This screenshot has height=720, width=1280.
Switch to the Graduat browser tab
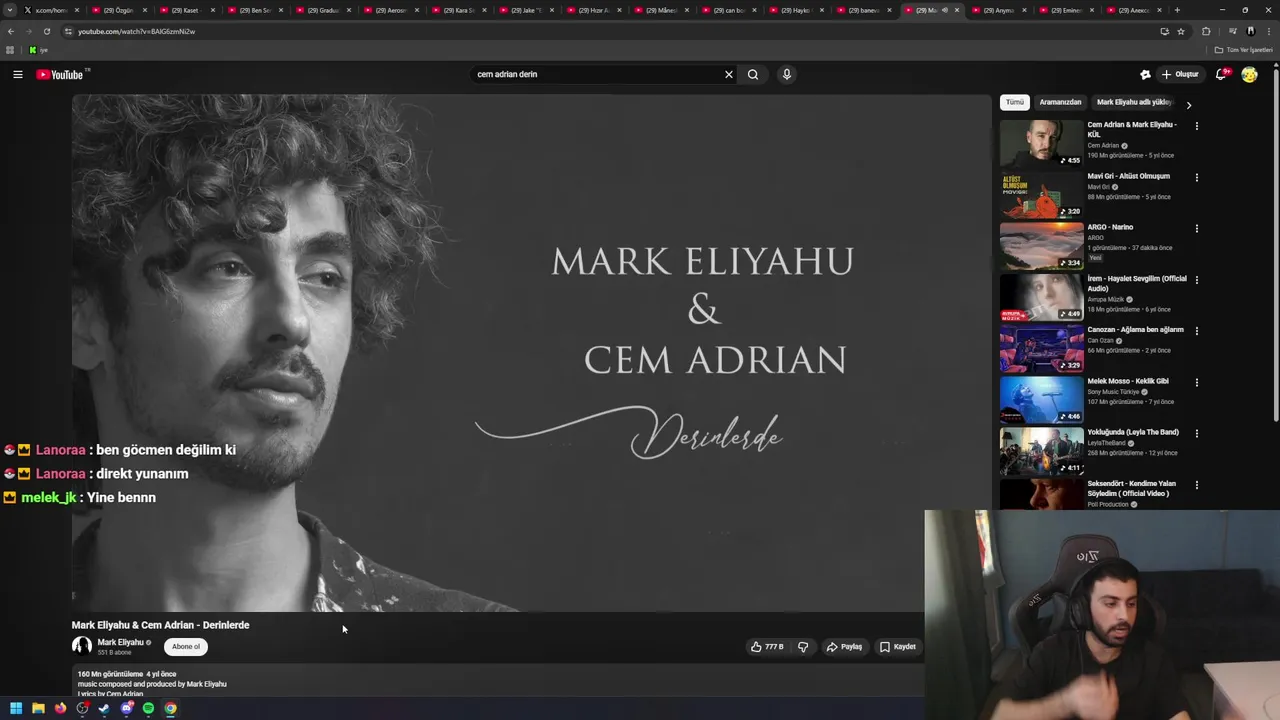click(321, 10)
